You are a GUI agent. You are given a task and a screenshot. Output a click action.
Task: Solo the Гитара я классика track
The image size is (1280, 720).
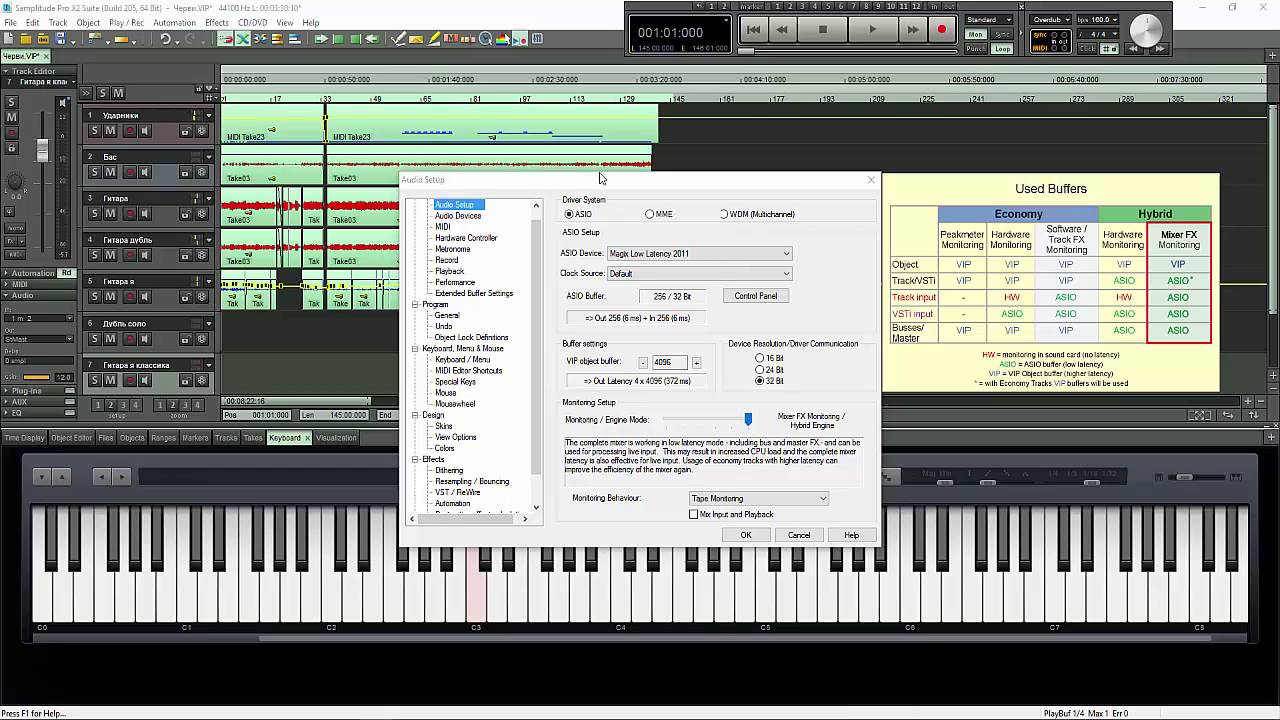pos(94,380)
